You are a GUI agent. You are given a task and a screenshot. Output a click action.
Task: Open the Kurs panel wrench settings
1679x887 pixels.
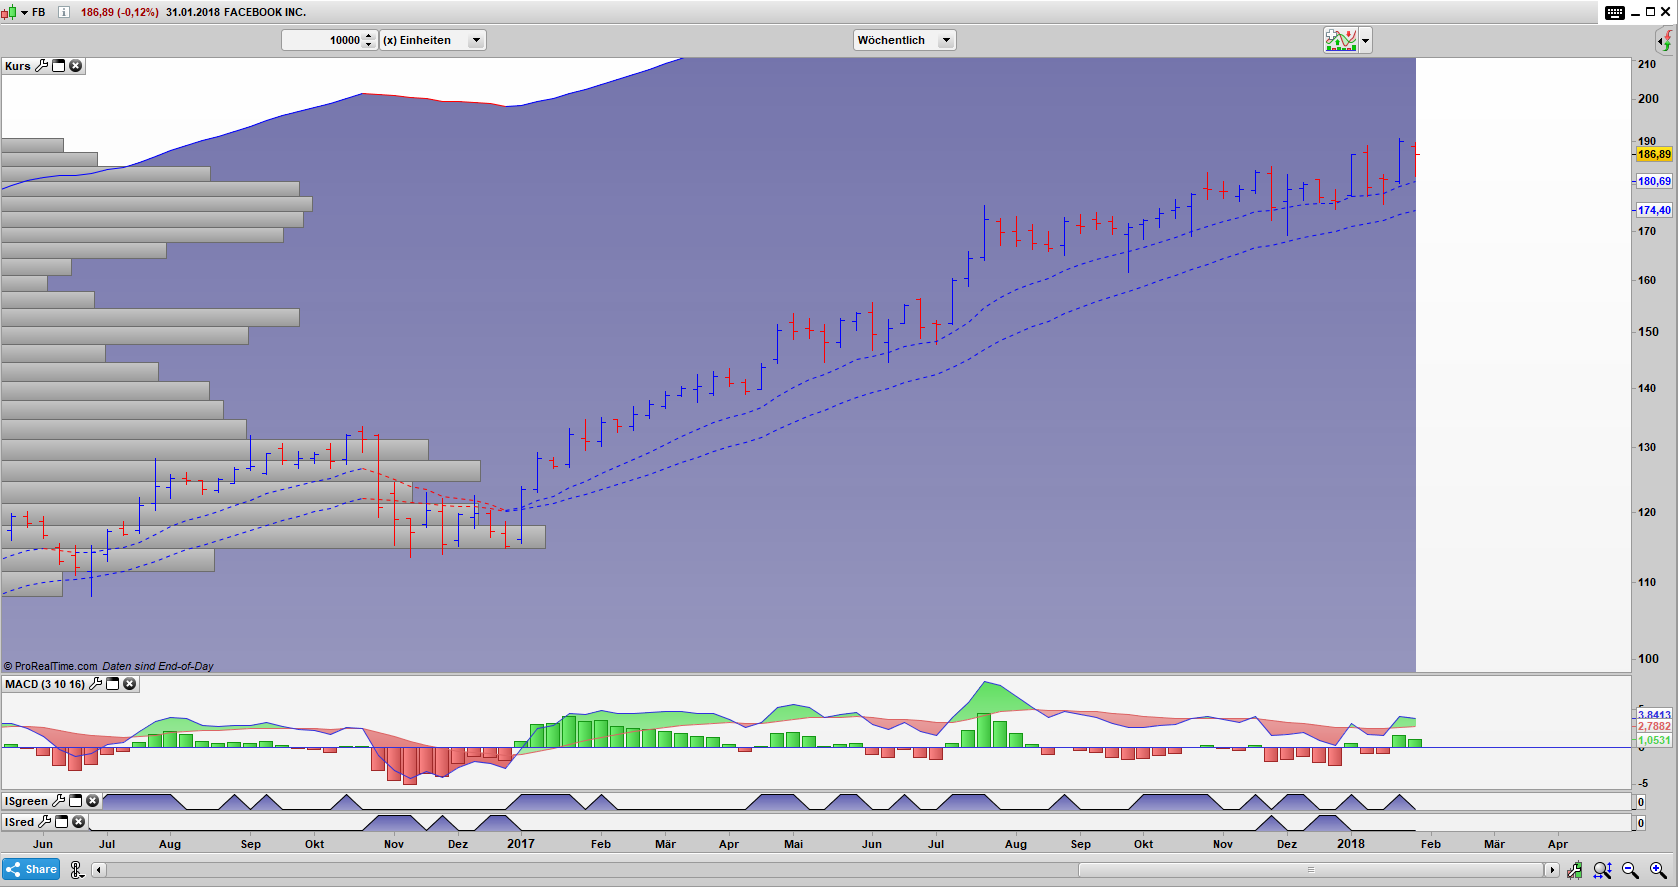click(x=41, y=66)
